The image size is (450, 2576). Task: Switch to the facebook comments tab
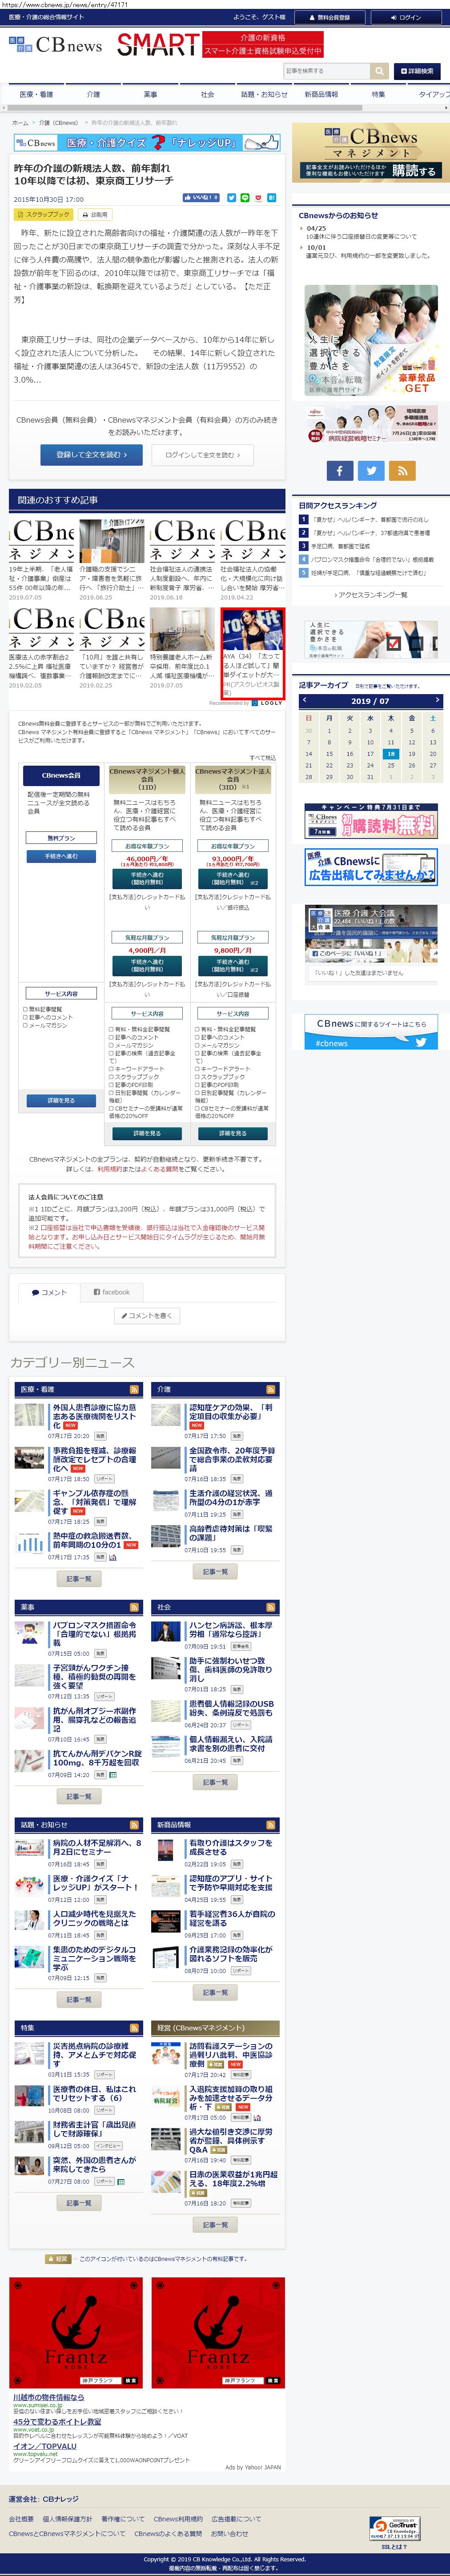click(111, 1292)
